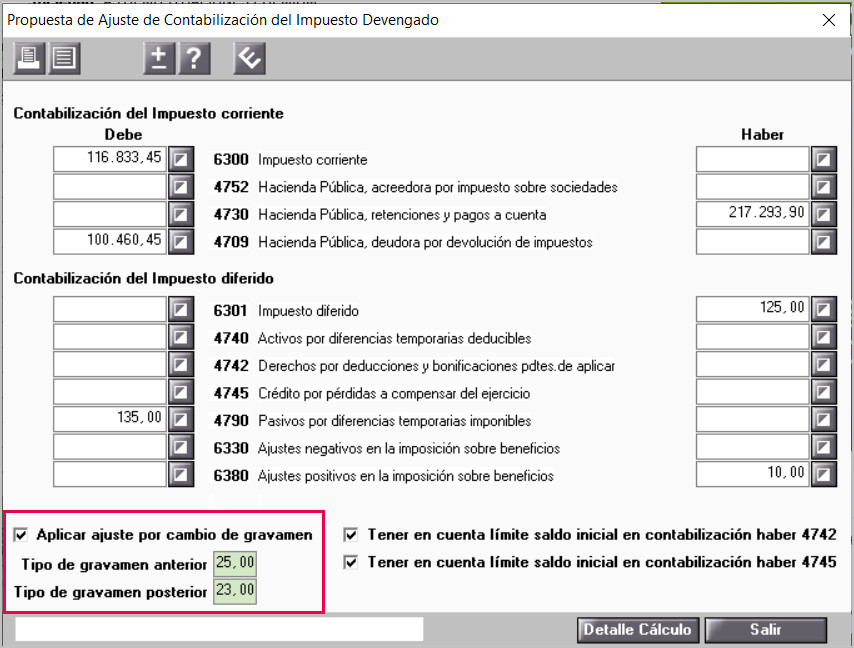Open edit icon beside 6301 Haber amount
The width and height of the screenshot is (854, 648).
[x=824, y=310]
